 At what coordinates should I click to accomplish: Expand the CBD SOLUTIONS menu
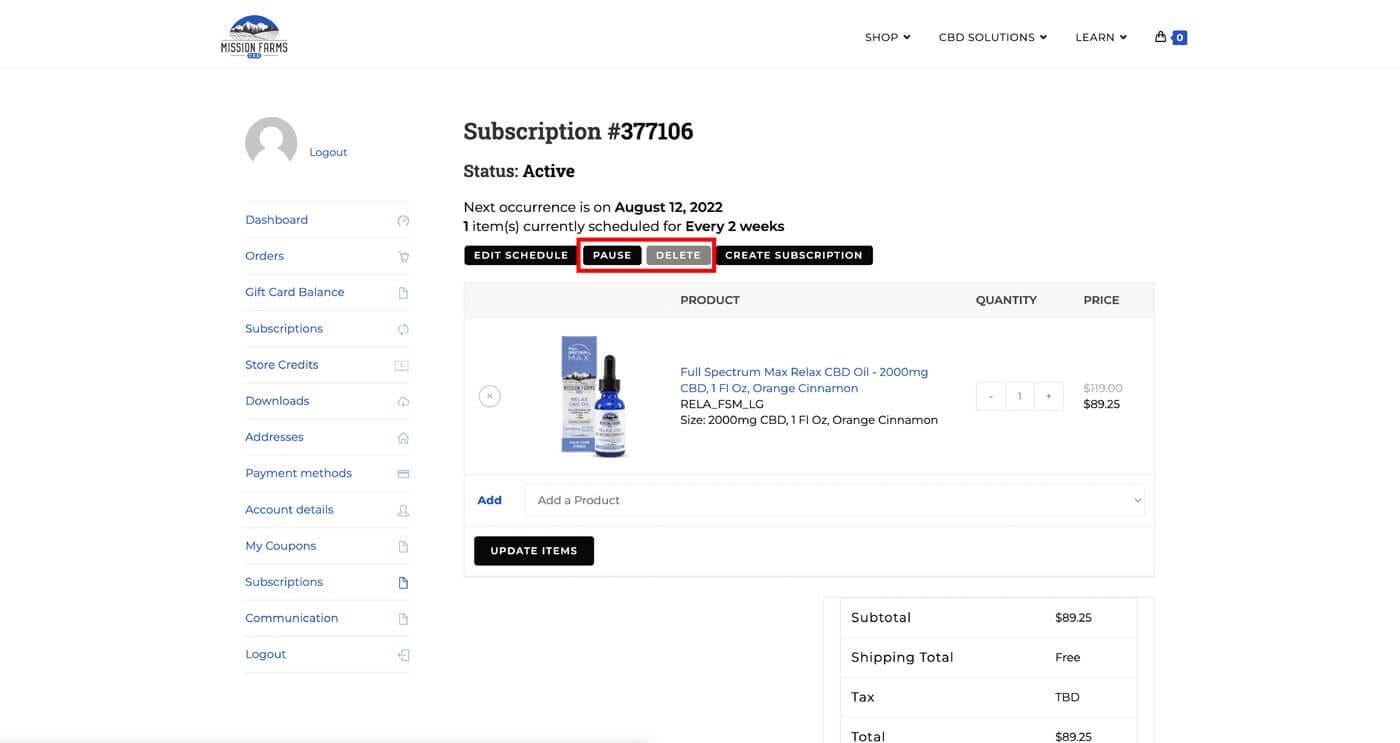coord(992,37)
